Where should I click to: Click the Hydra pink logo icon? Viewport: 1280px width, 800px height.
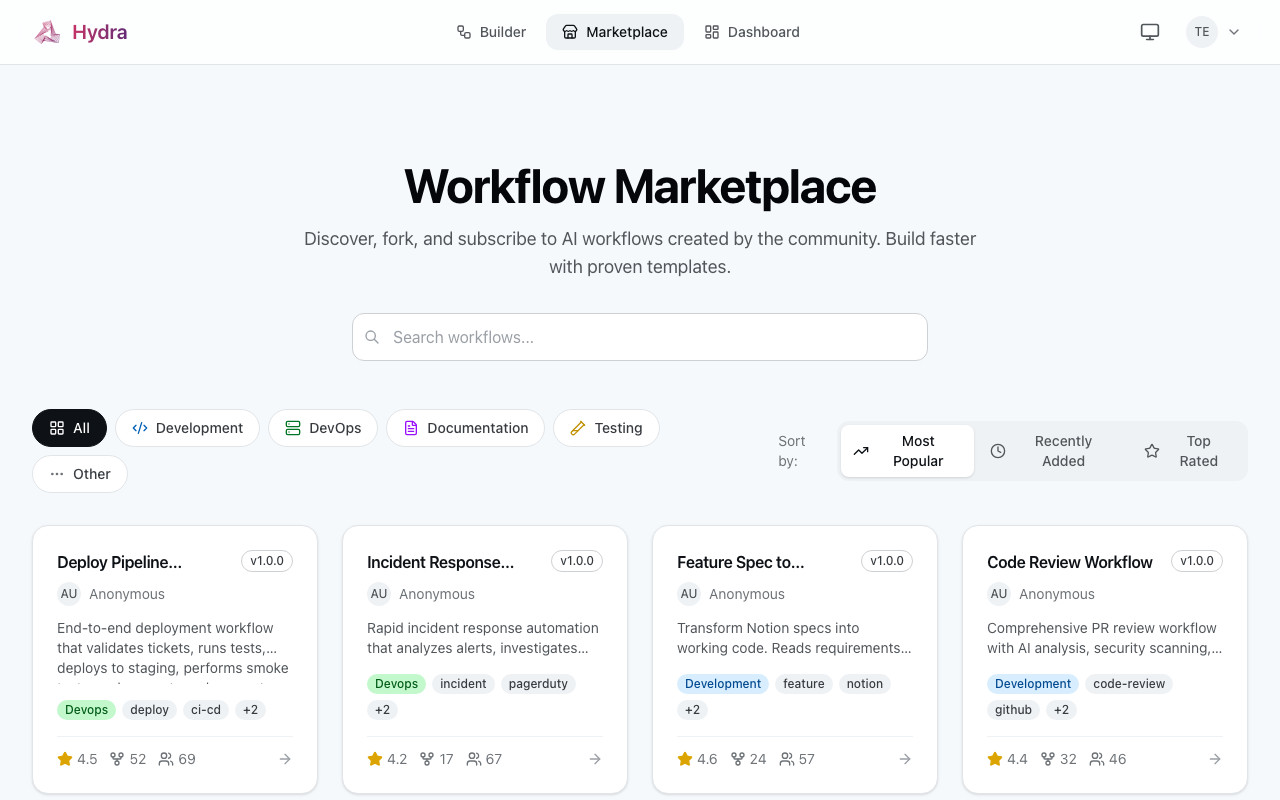tap(46, 31)
